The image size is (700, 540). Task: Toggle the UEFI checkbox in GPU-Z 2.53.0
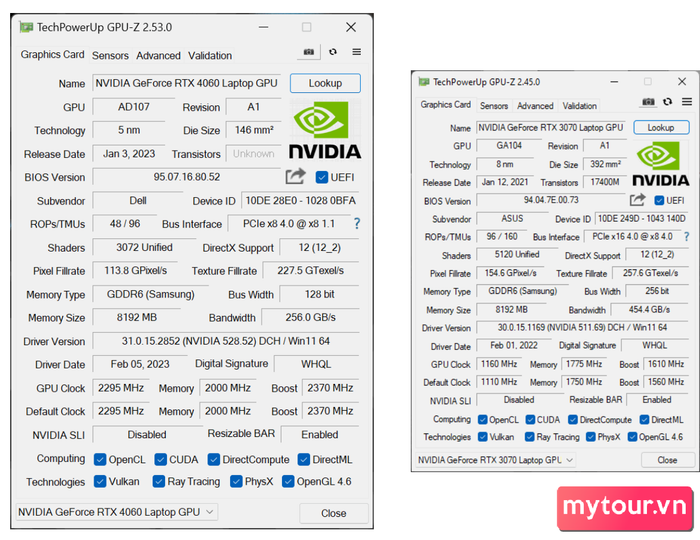coord(321,177)
